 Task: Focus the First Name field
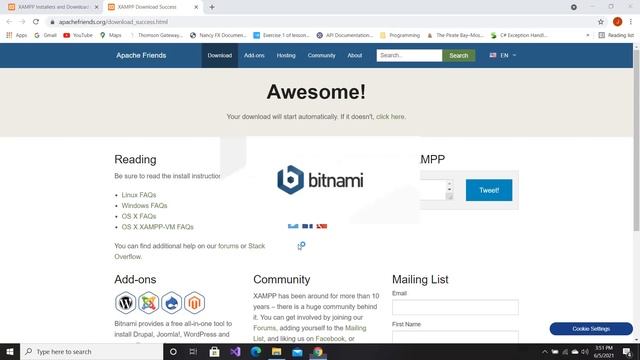[455, 337]
